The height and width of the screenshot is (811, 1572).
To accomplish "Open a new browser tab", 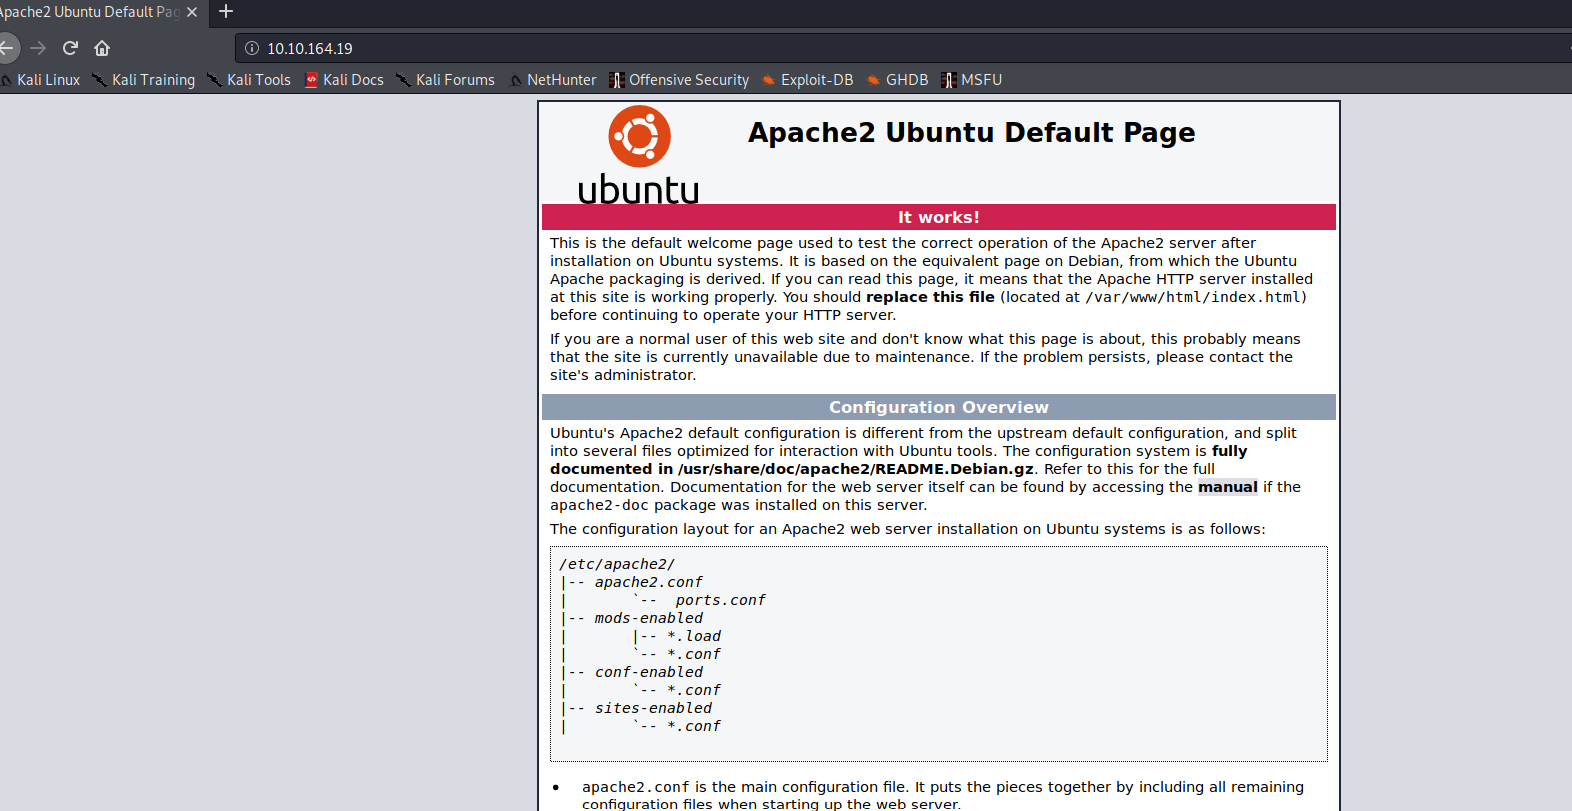I will [226, 12].
